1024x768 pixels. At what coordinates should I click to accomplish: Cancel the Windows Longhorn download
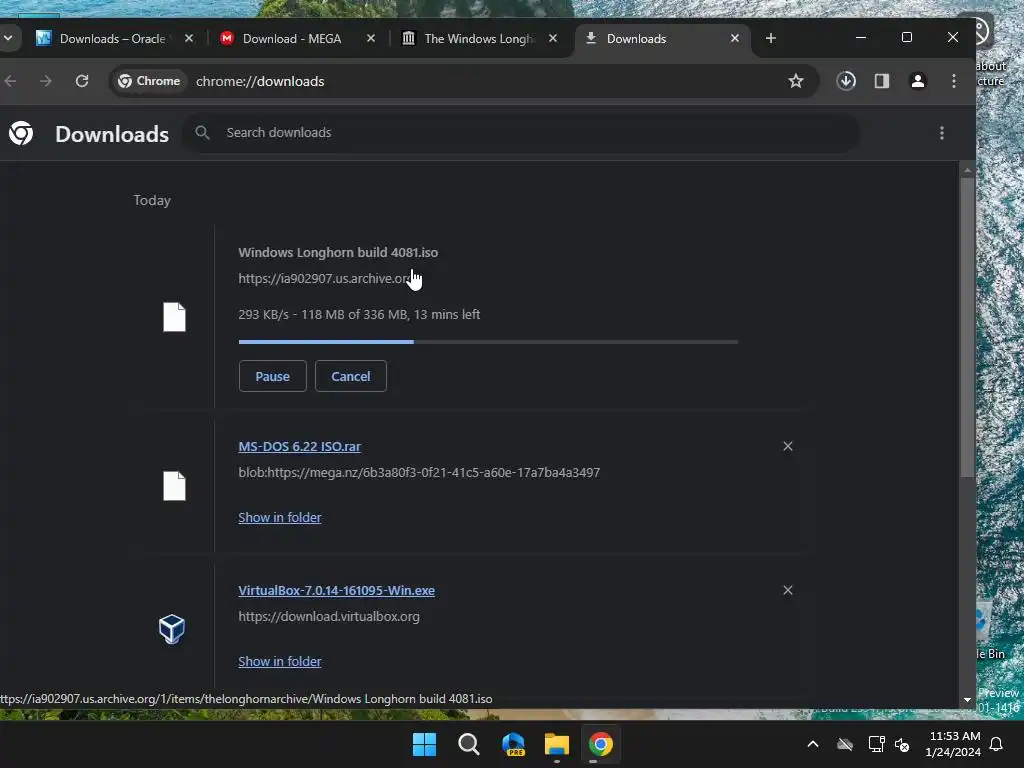tap(351, 376)
